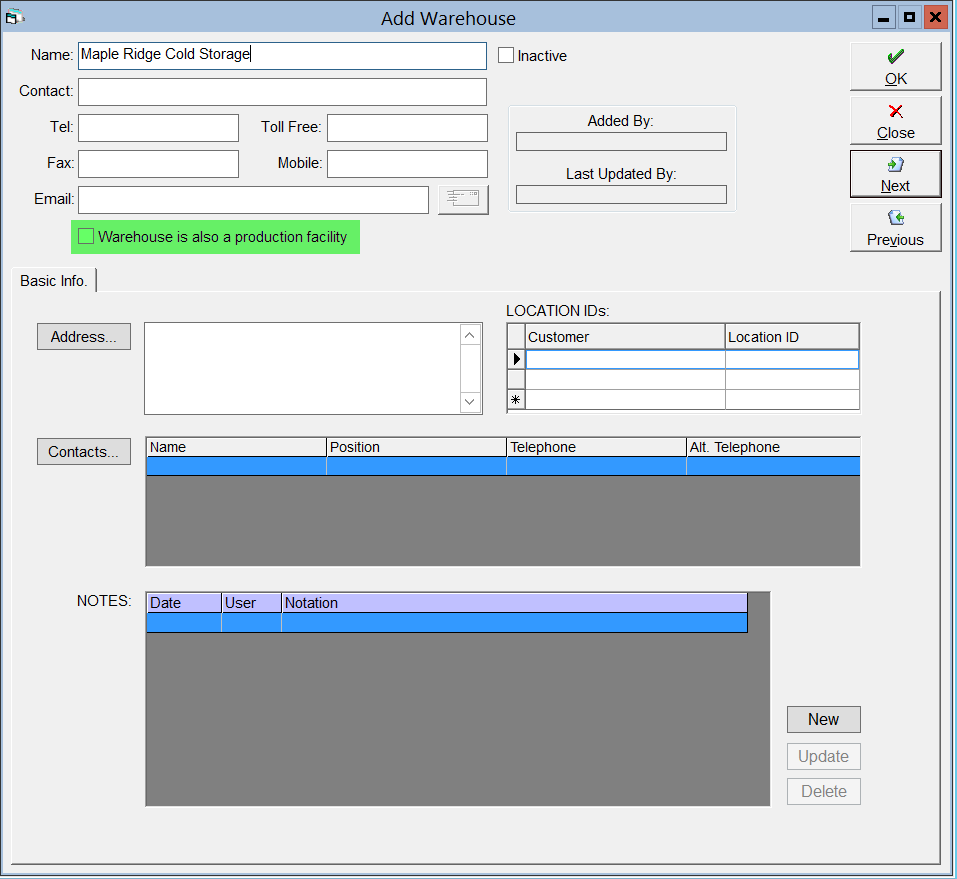Switch to the Basic Info. tab
957x879 pixels.
tap(54, 281)
